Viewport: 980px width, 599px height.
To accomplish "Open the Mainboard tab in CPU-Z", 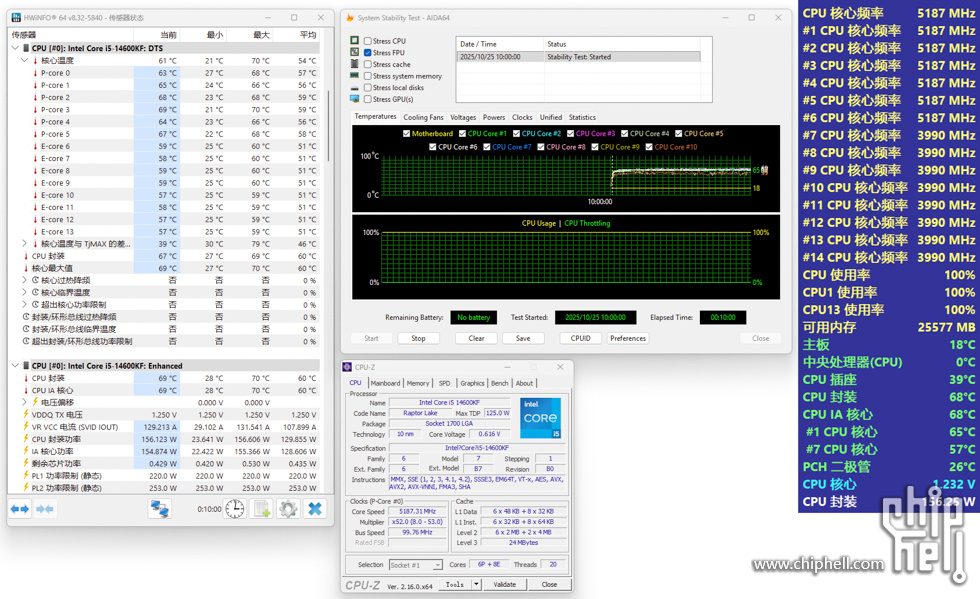I will pos(385,383).
